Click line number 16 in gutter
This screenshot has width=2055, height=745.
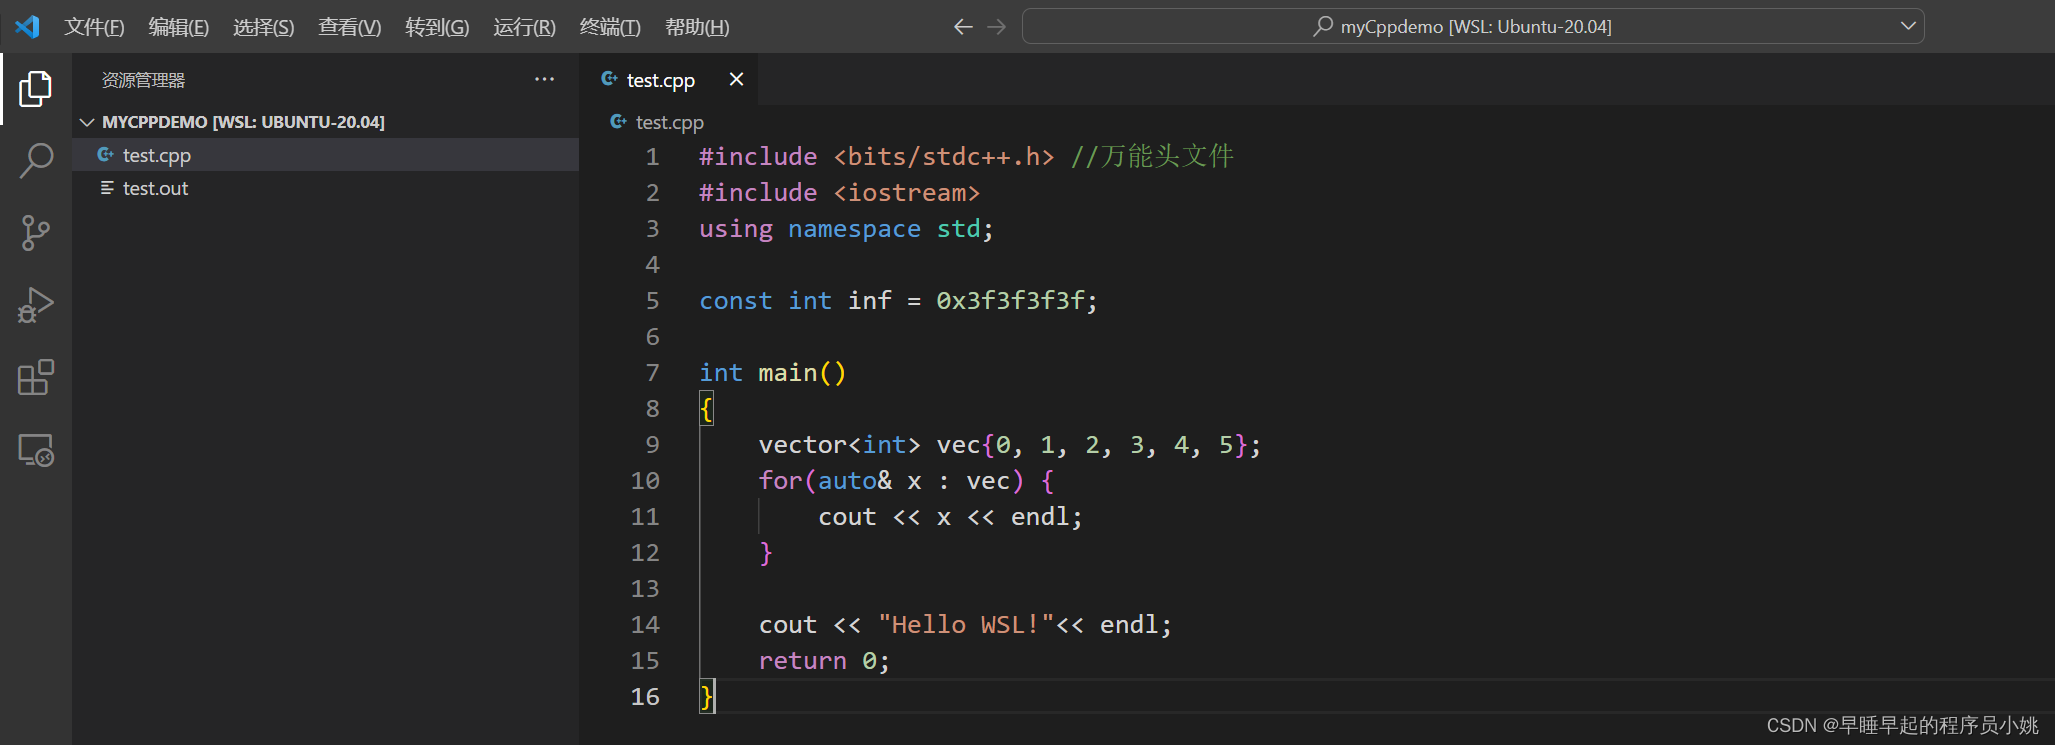coord(645,697)
